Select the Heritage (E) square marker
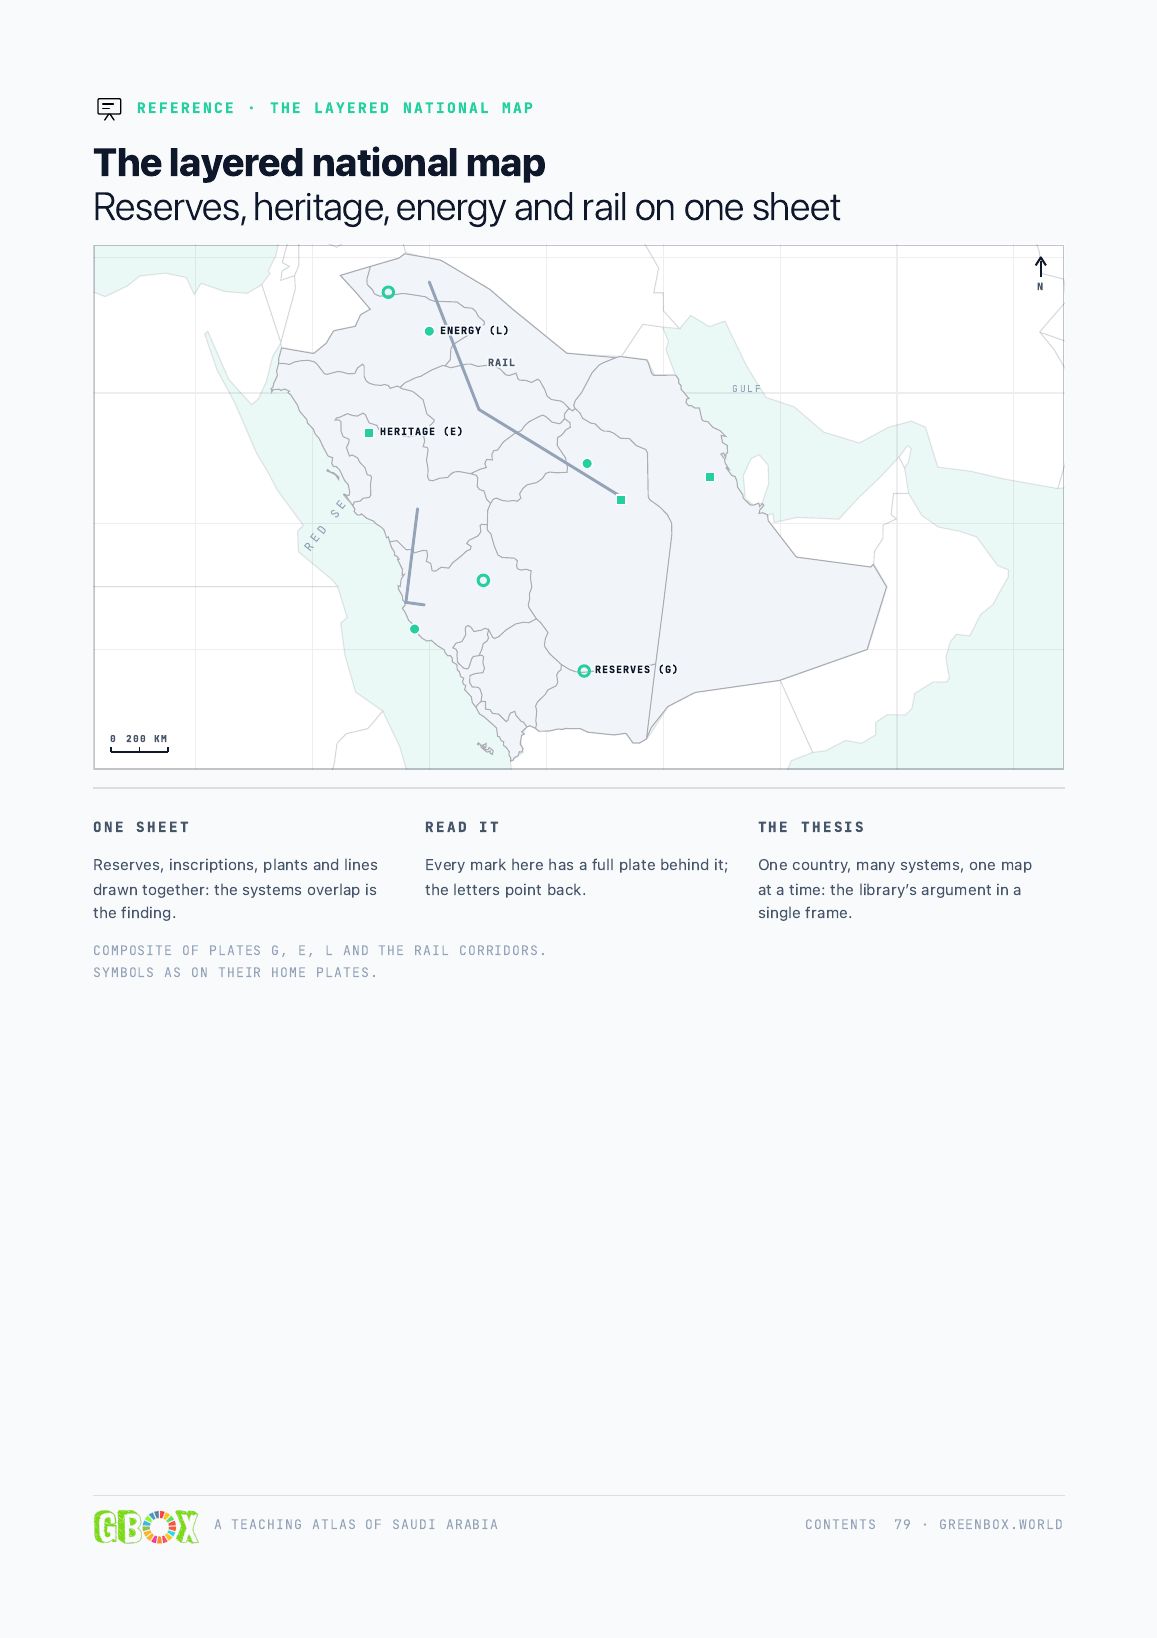Viewport: 1157px width, 1638px height. coord(369,433)
